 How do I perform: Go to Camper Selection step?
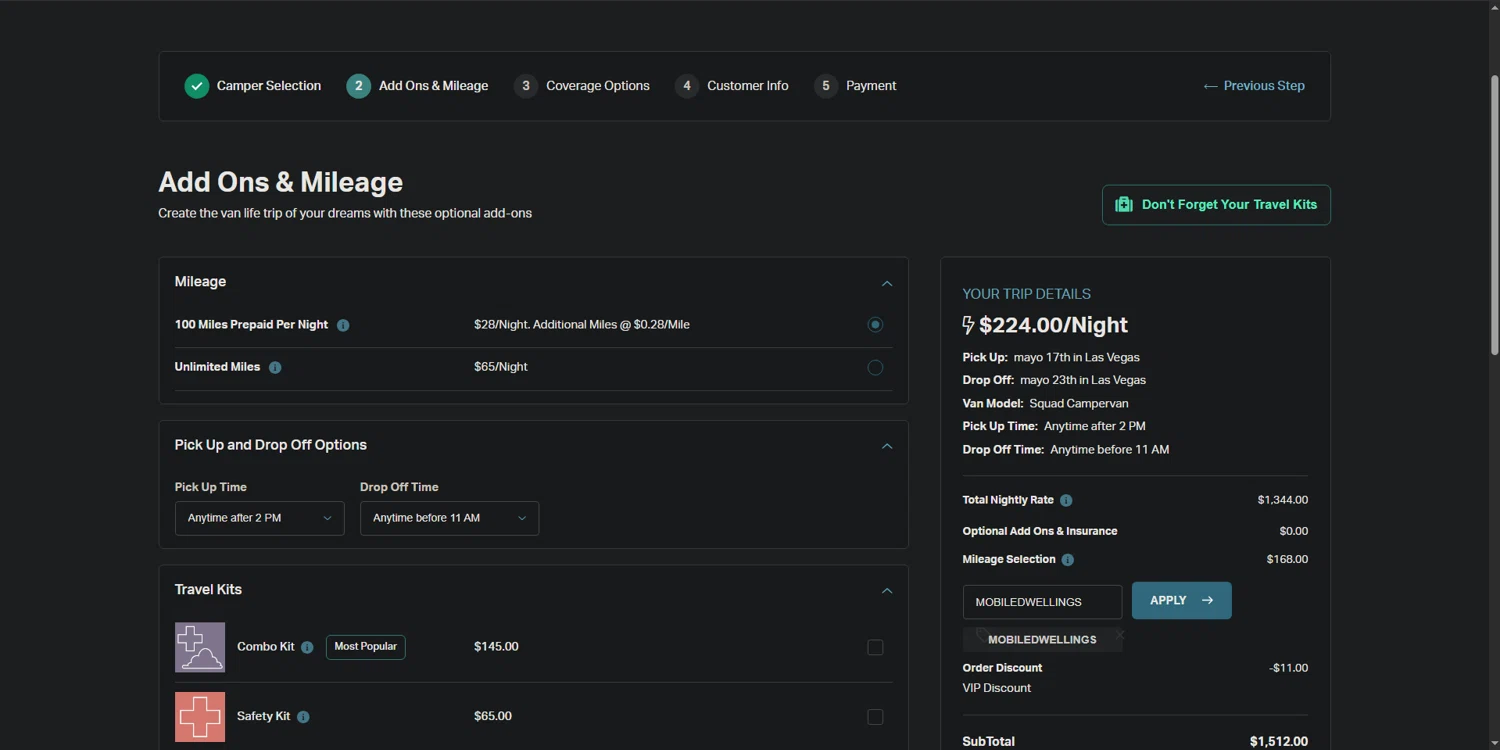(x=253, y=86)
